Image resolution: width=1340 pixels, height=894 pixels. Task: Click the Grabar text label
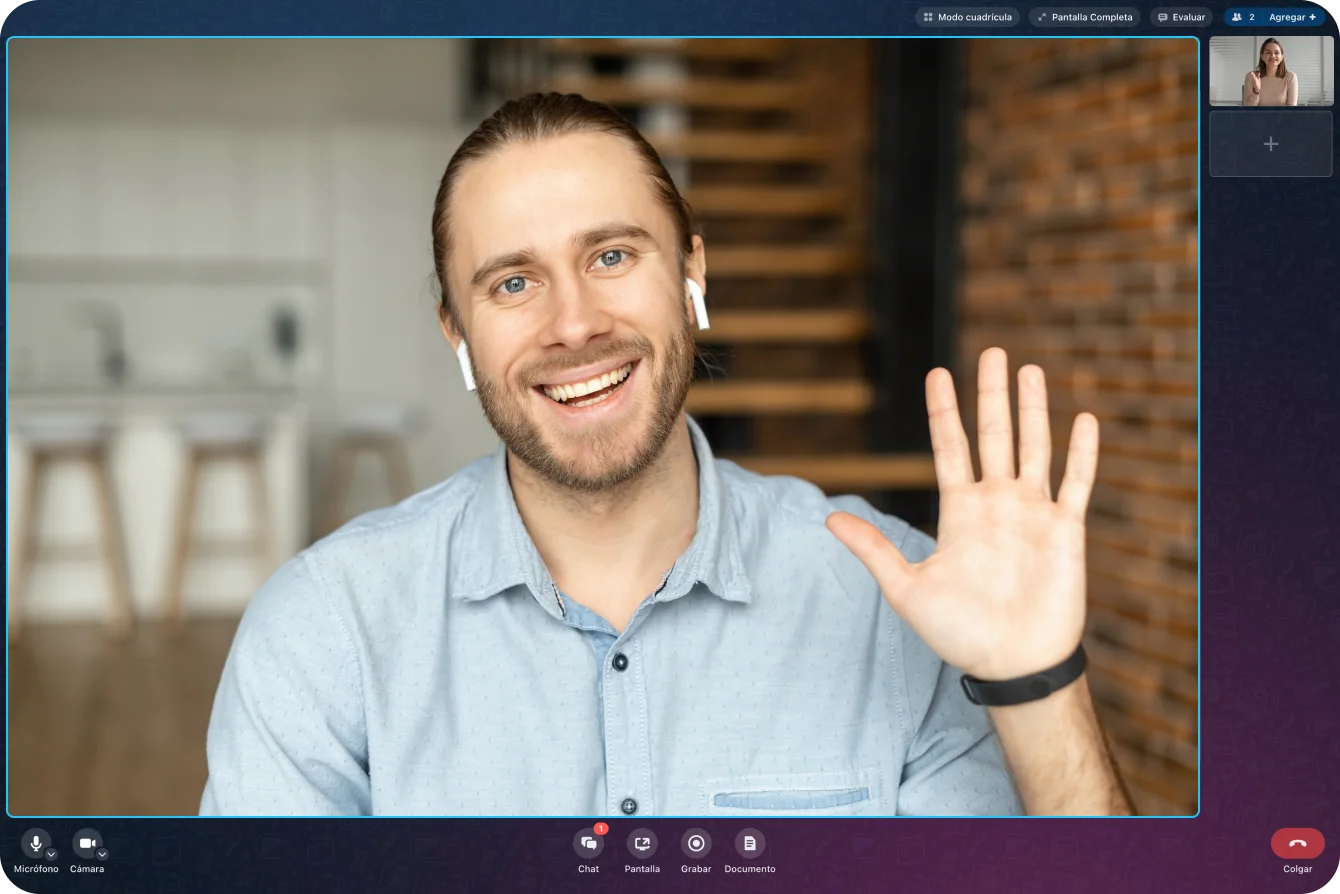tap(696, 869)
